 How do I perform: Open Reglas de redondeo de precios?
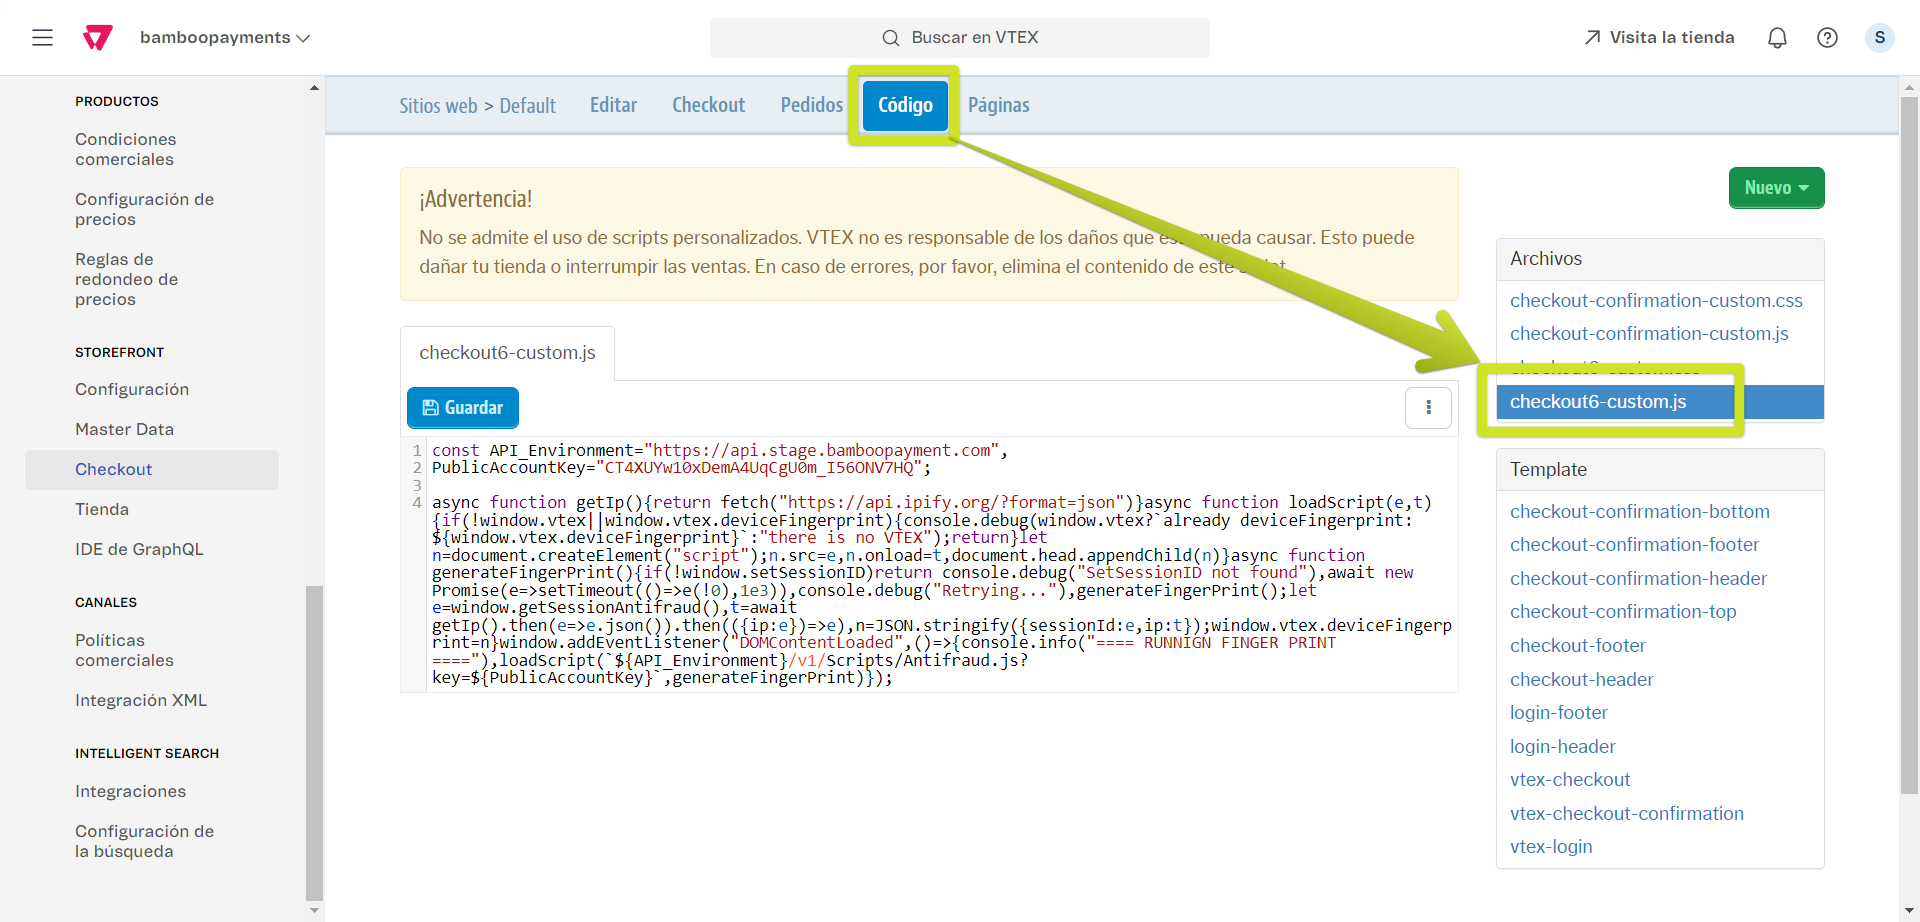[x=127, y=279]
